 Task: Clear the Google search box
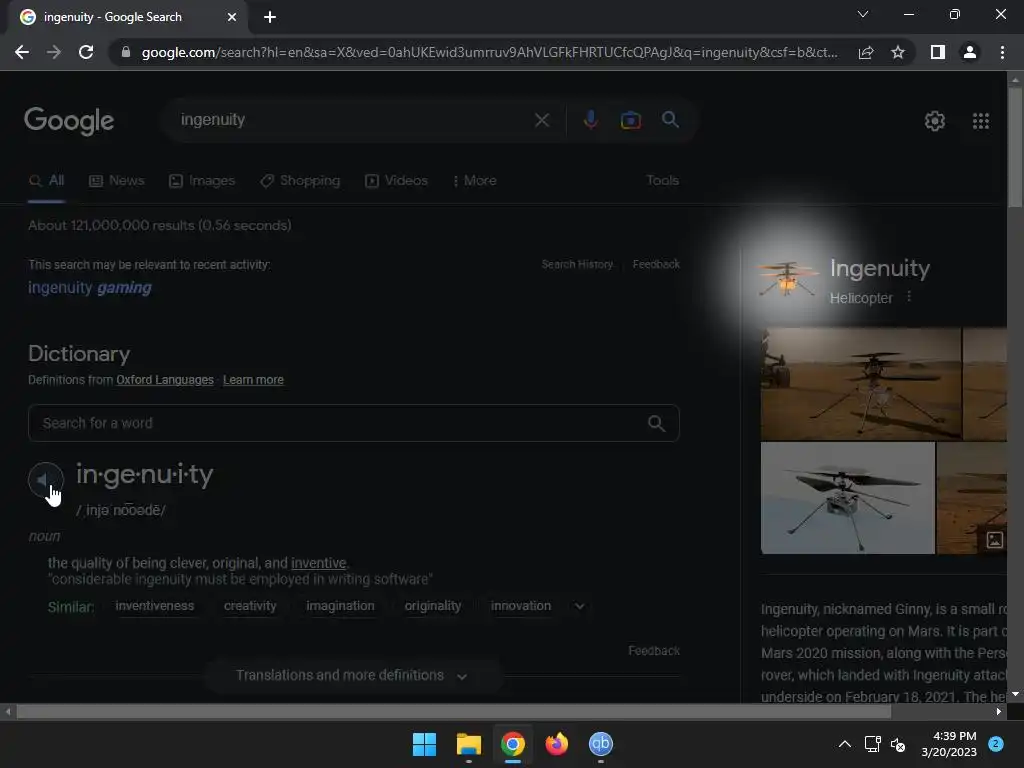[541, 120]
